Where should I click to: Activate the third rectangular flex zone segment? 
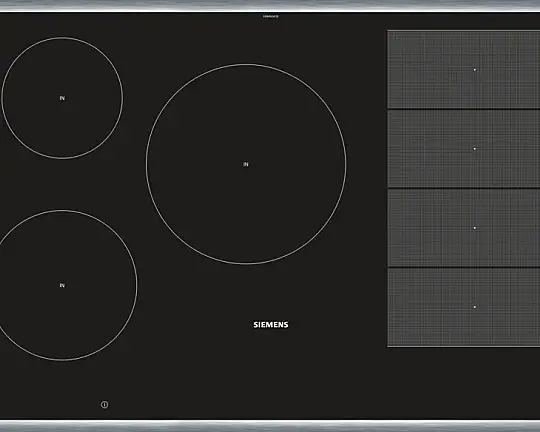click(x=464, y=228)
